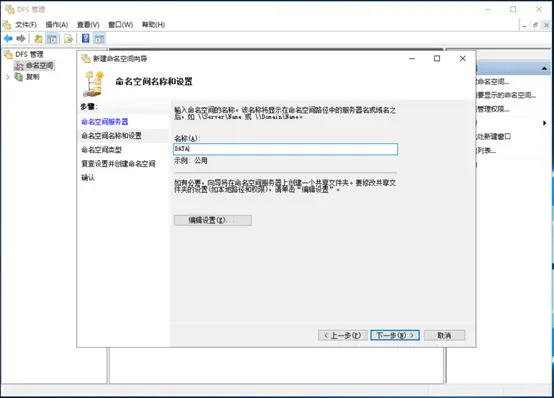
Task: Minimize the 新建命名空间向导 dialog
Action: tap(412, 58)
